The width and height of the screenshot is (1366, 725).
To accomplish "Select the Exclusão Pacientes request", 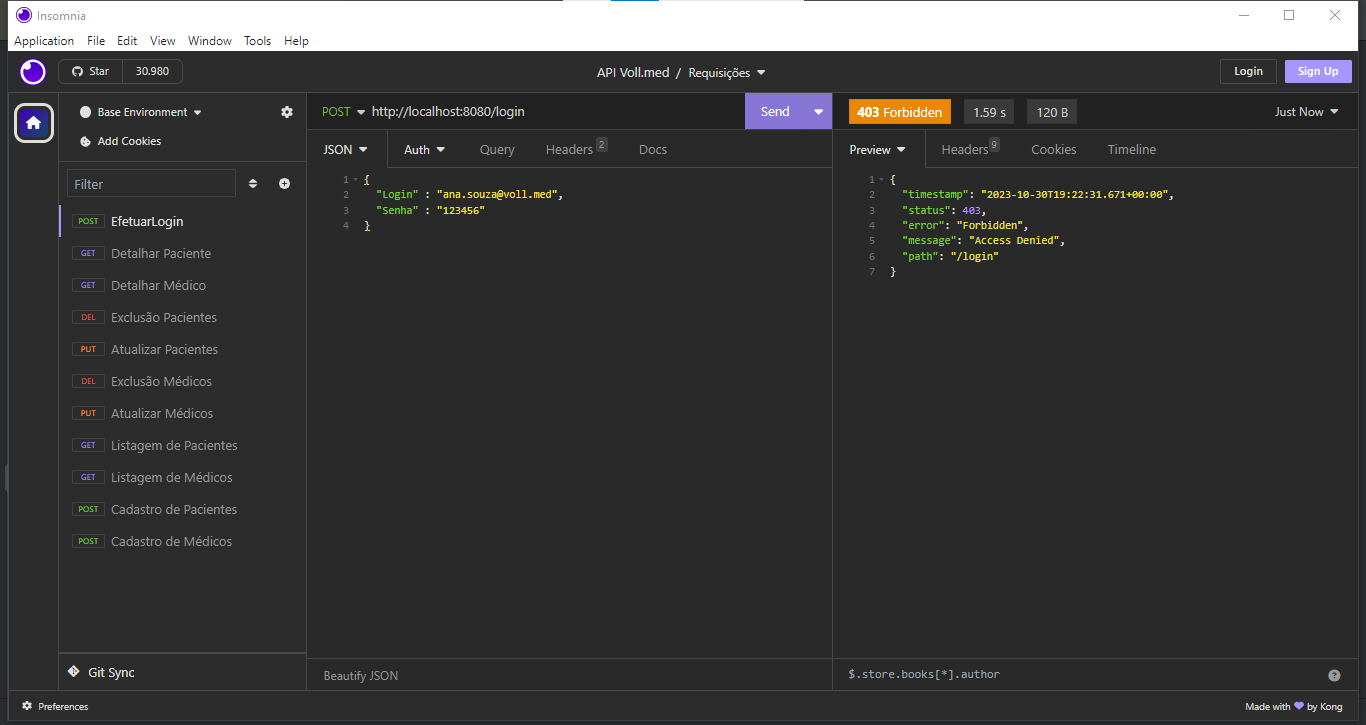I will (182, 317).
